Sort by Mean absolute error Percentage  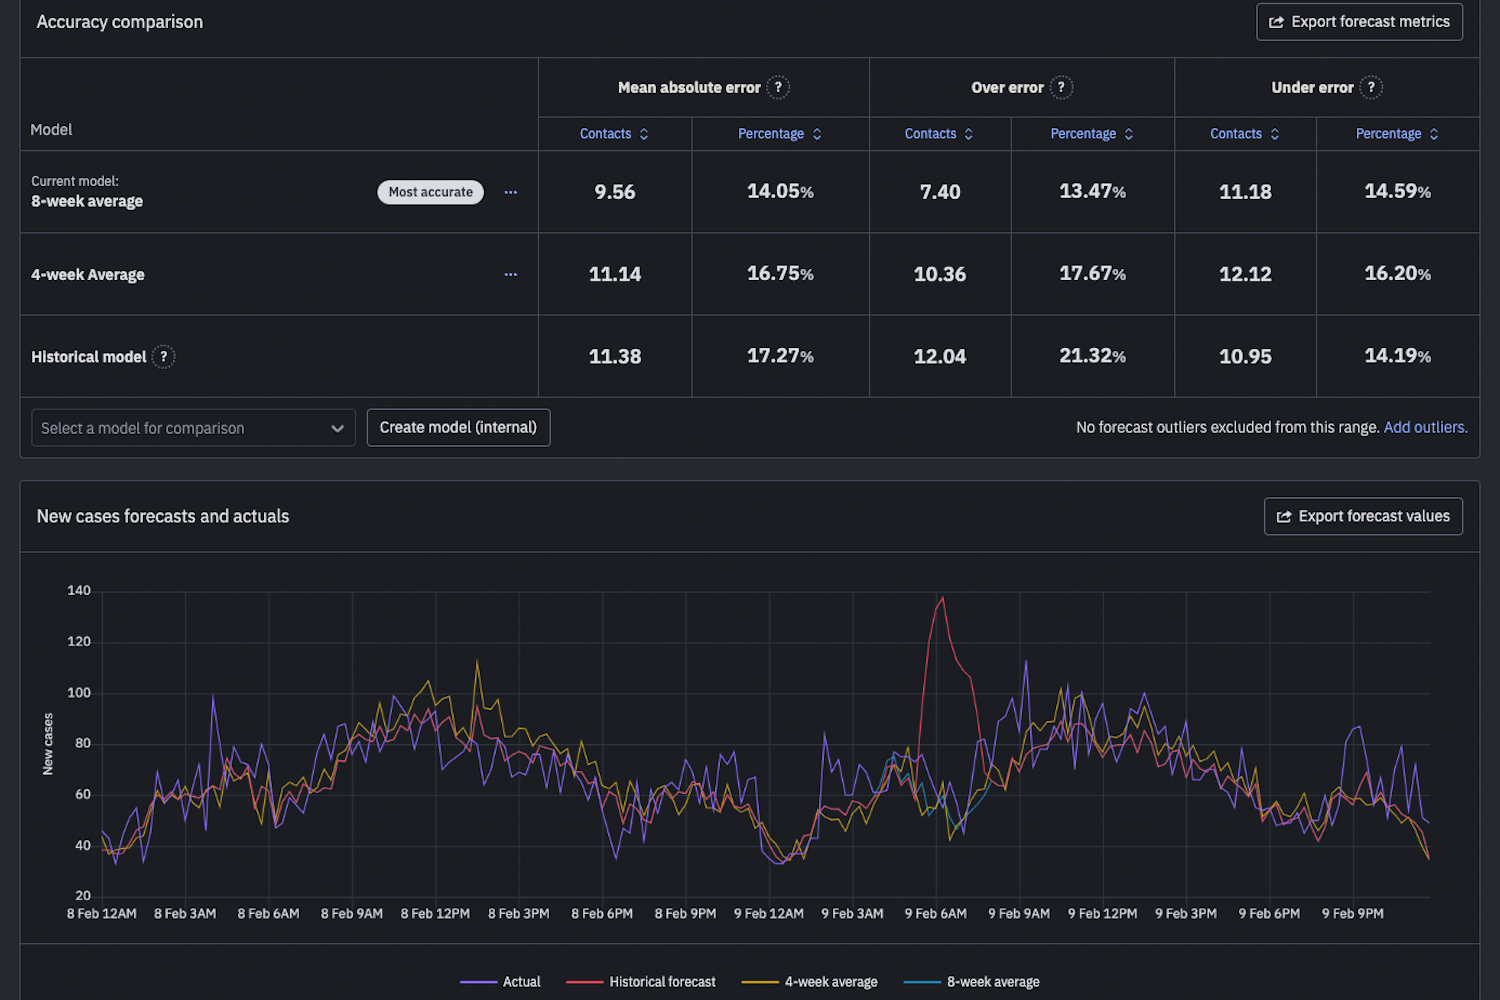pos(779,134)
